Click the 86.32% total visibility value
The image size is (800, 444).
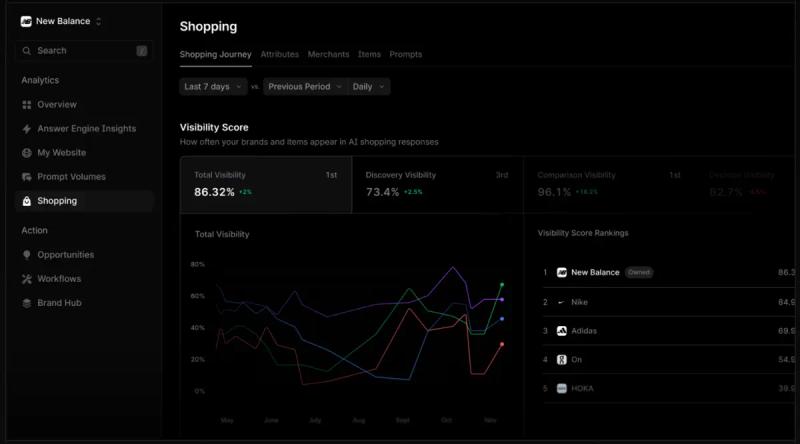point(214,192)
